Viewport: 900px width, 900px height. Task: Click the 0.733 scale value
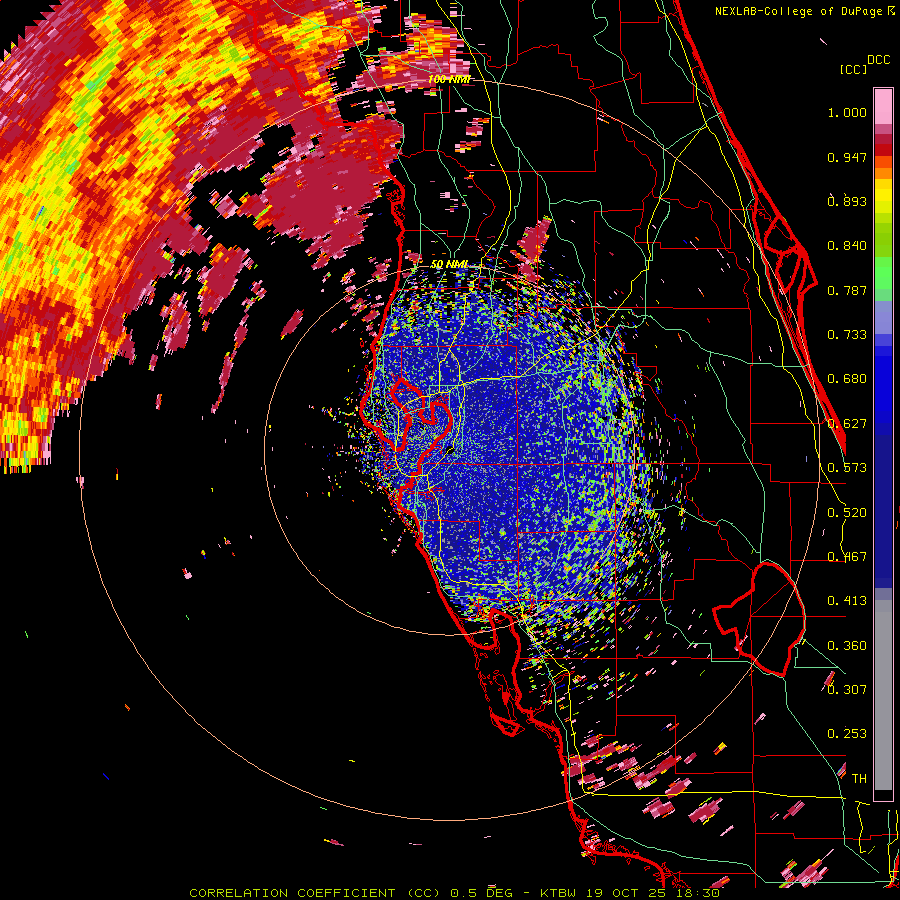click(847, 335)
